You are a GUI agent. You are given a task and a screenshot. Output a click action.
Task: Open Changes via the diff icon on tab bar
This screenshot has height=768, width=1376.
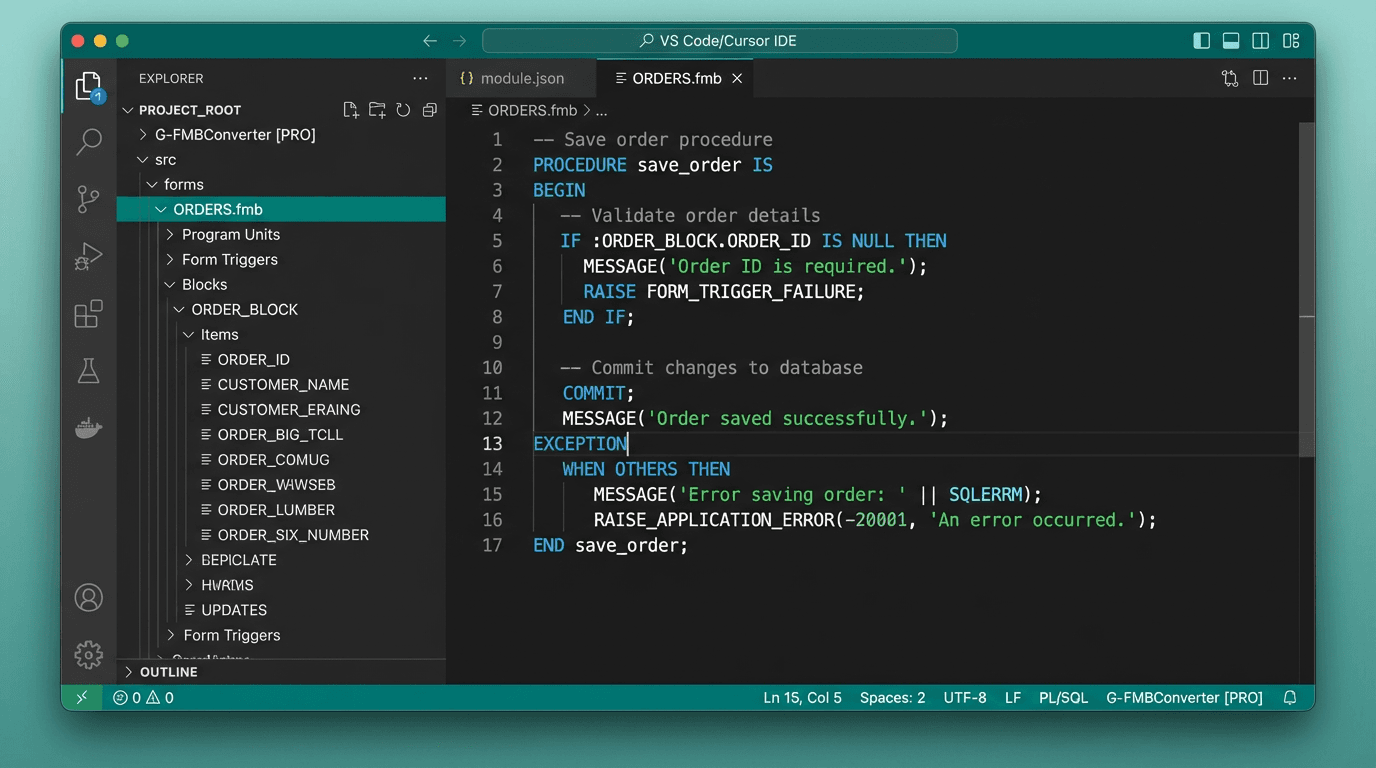(1229, 77)
